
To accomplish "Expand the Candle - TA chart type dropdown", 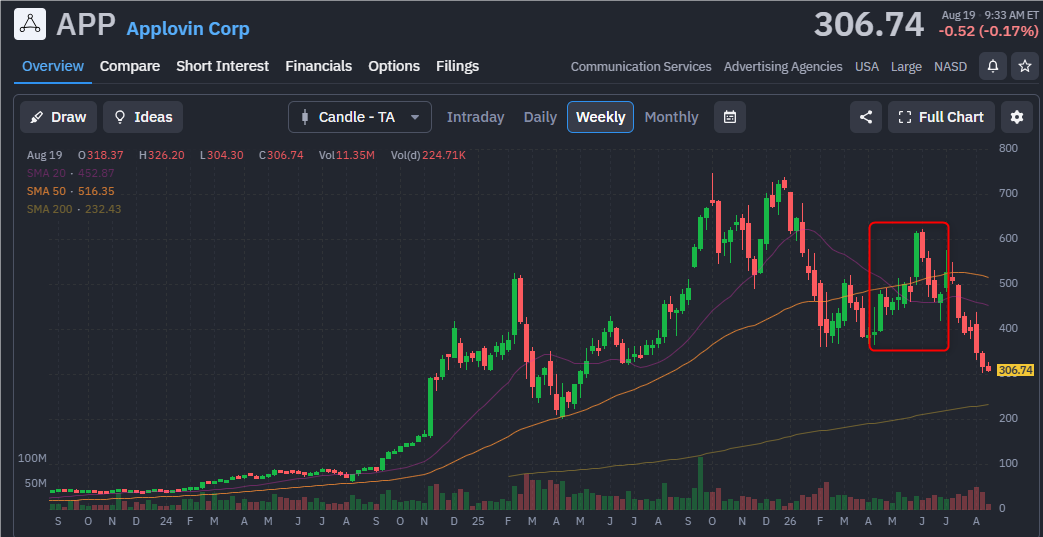I will pos(360,117).
